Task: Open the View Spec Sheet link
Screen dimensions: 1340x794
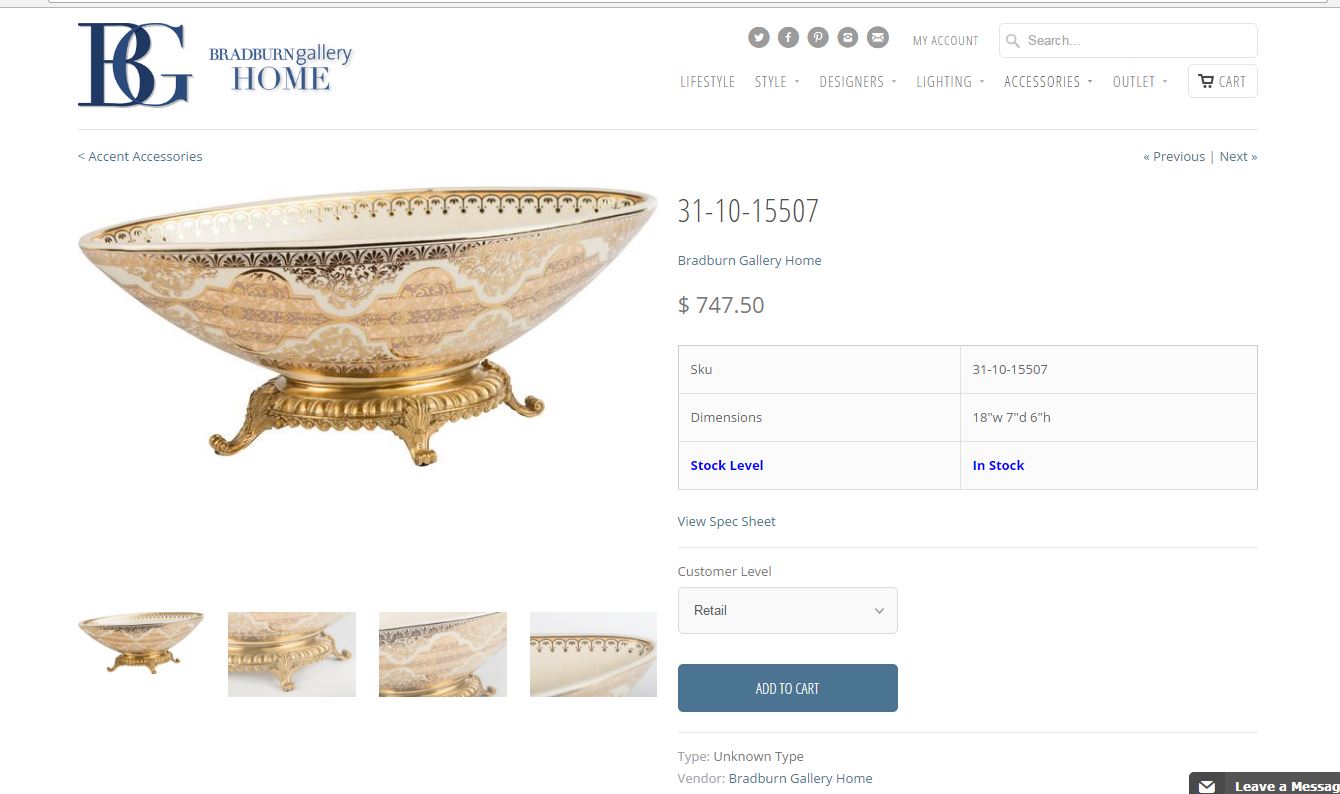Action: click(727, 521)
